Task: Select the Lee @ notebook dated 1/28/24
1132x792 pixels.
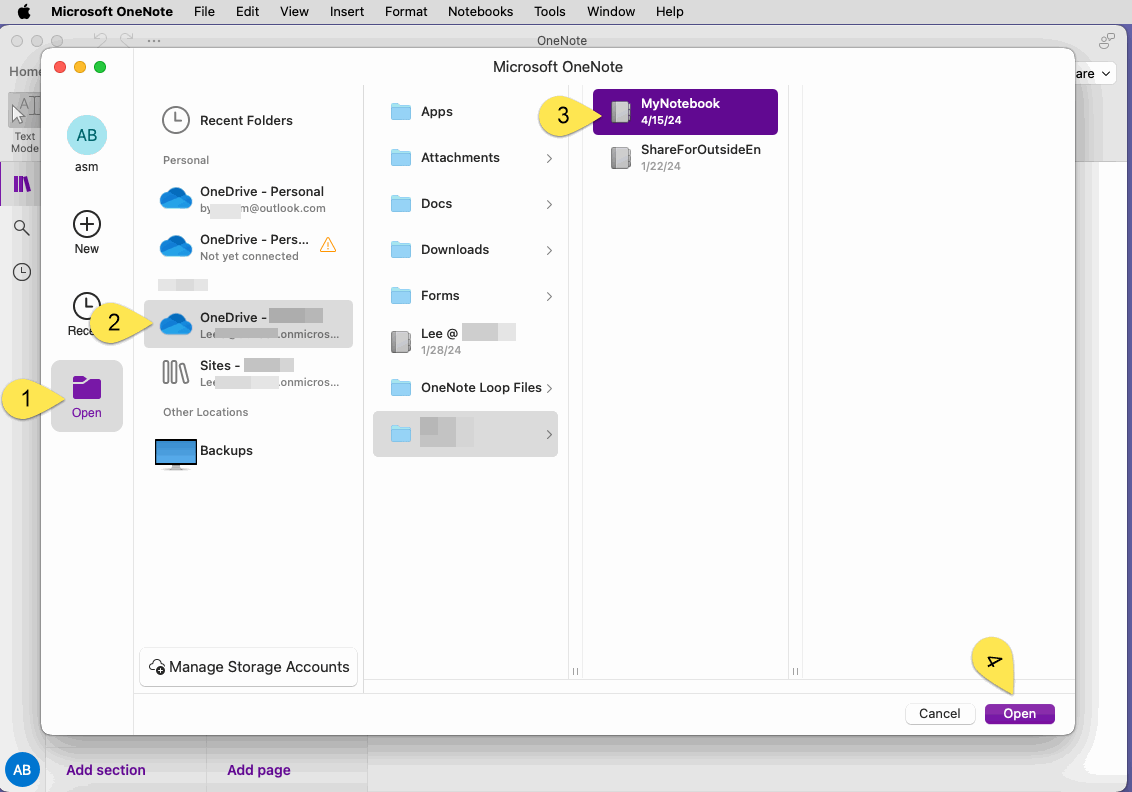Action: coord(465,341)
